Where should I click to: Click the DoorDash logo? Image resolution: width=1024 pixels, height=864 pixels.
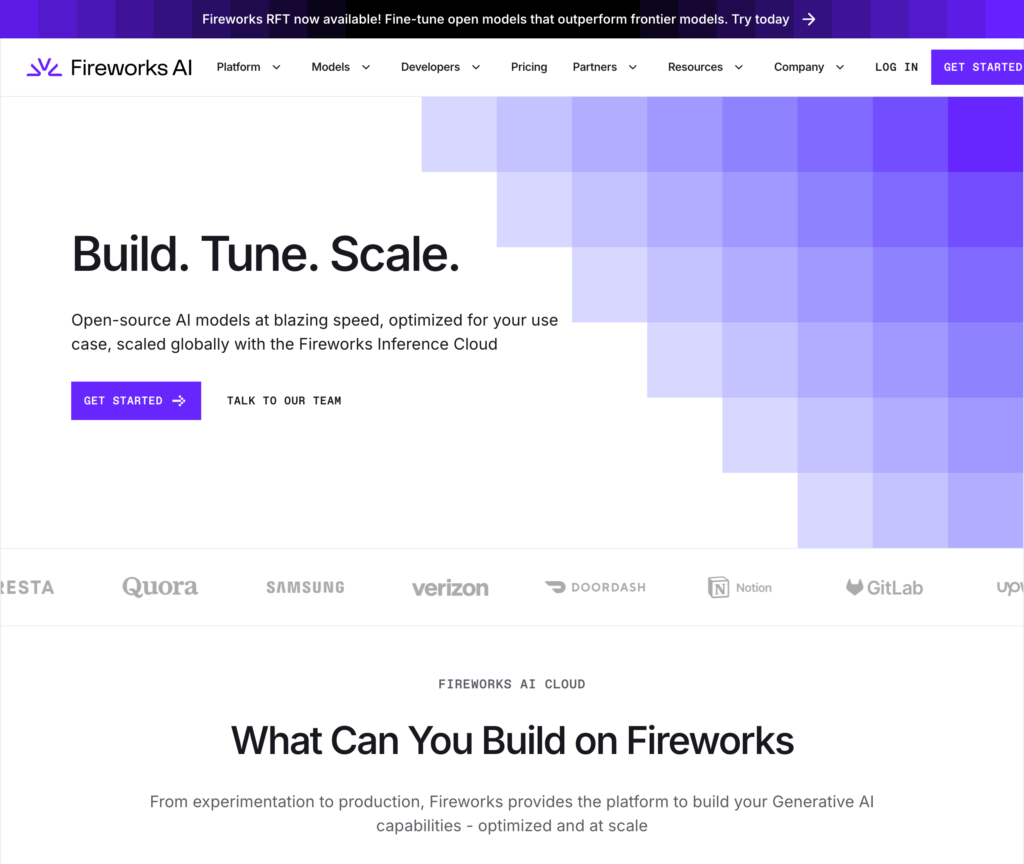point(595,587)
